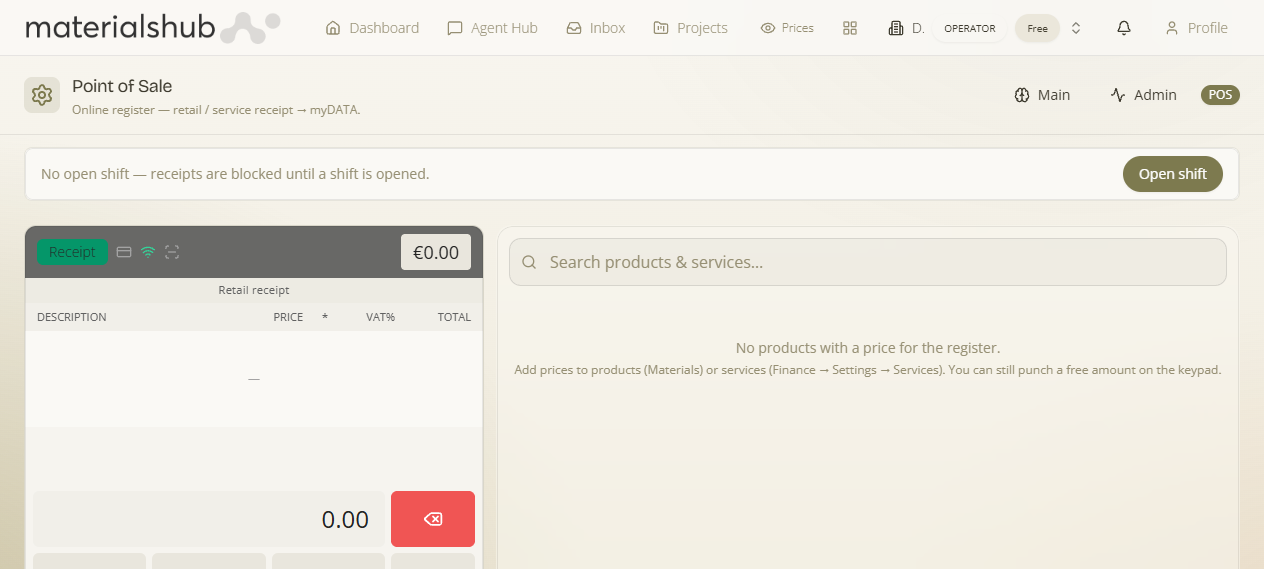Open the Free plan badge dropdown
The height and width of the screenshot is (569, 1264).
(1037, 28)
